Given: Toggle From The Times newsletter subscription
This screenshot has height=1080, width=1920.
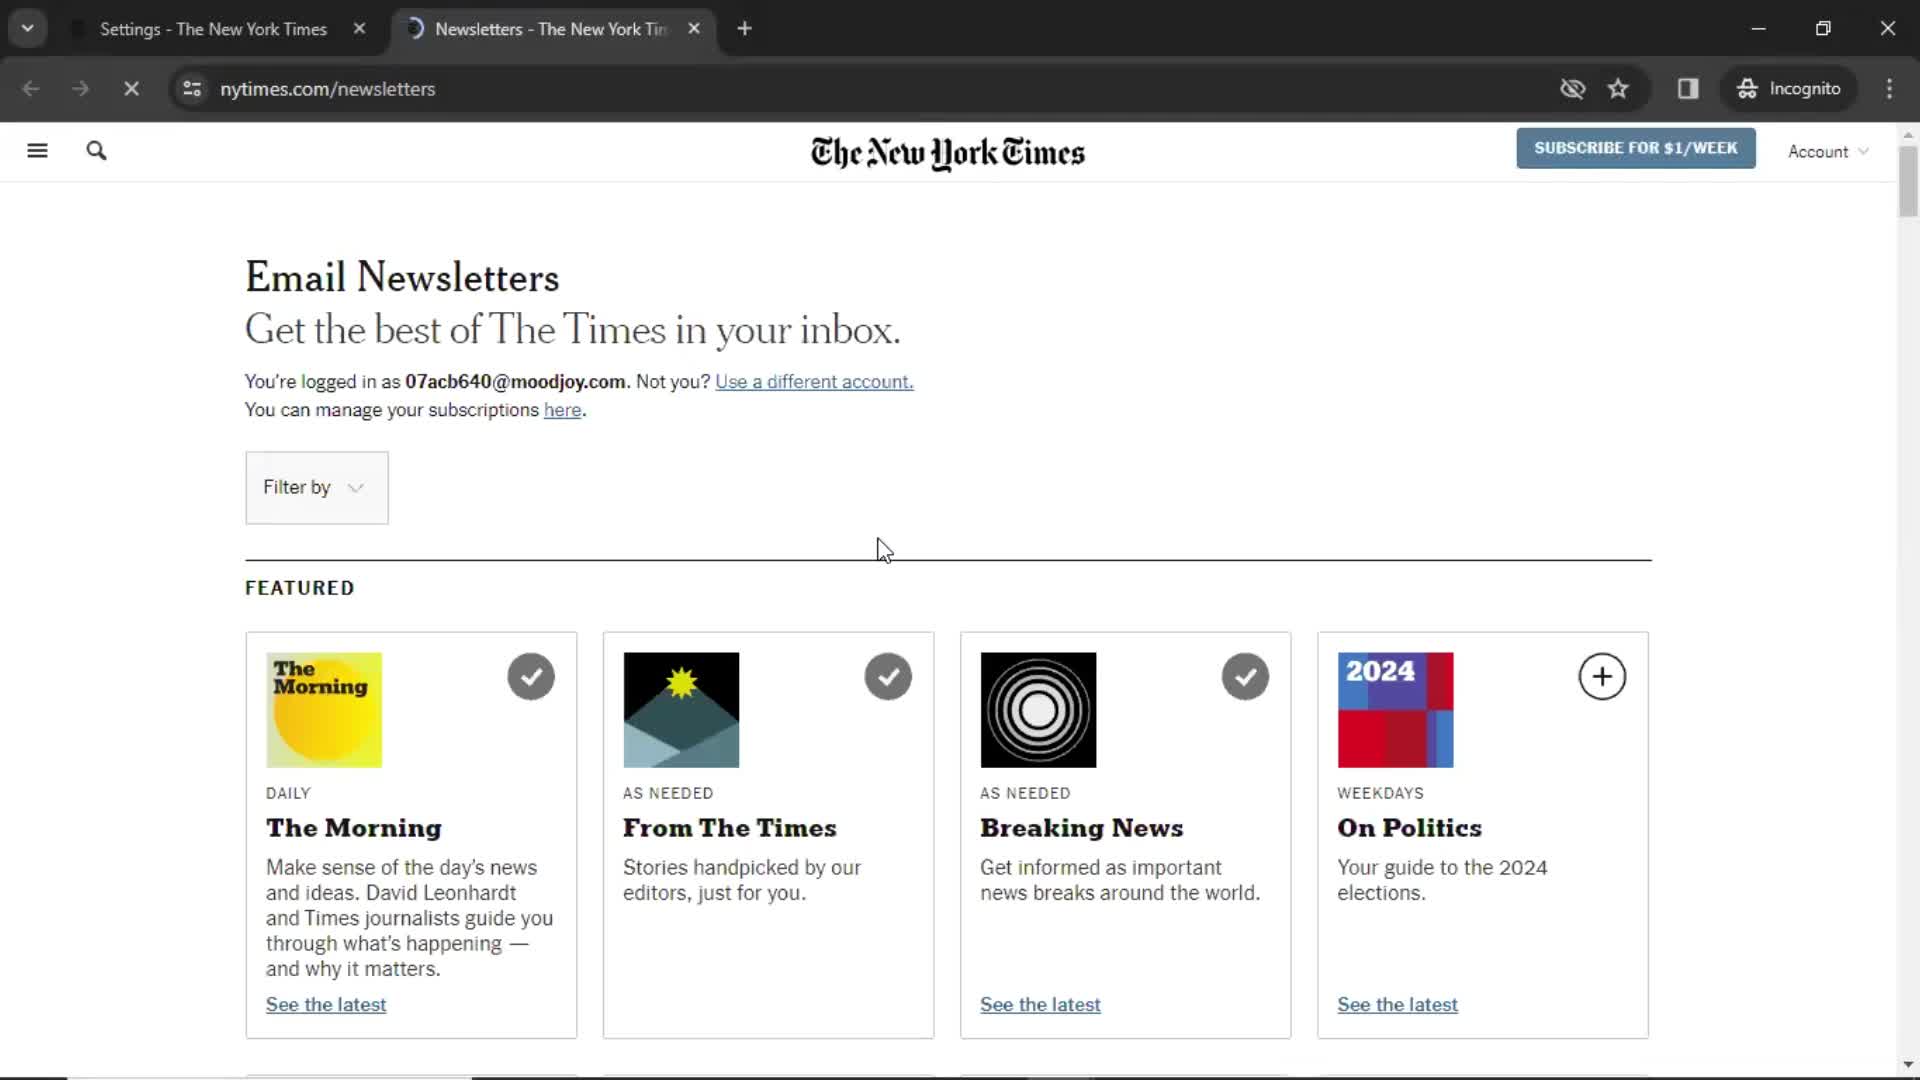Looking at the screenshot, I should click(x=889, y=676).
